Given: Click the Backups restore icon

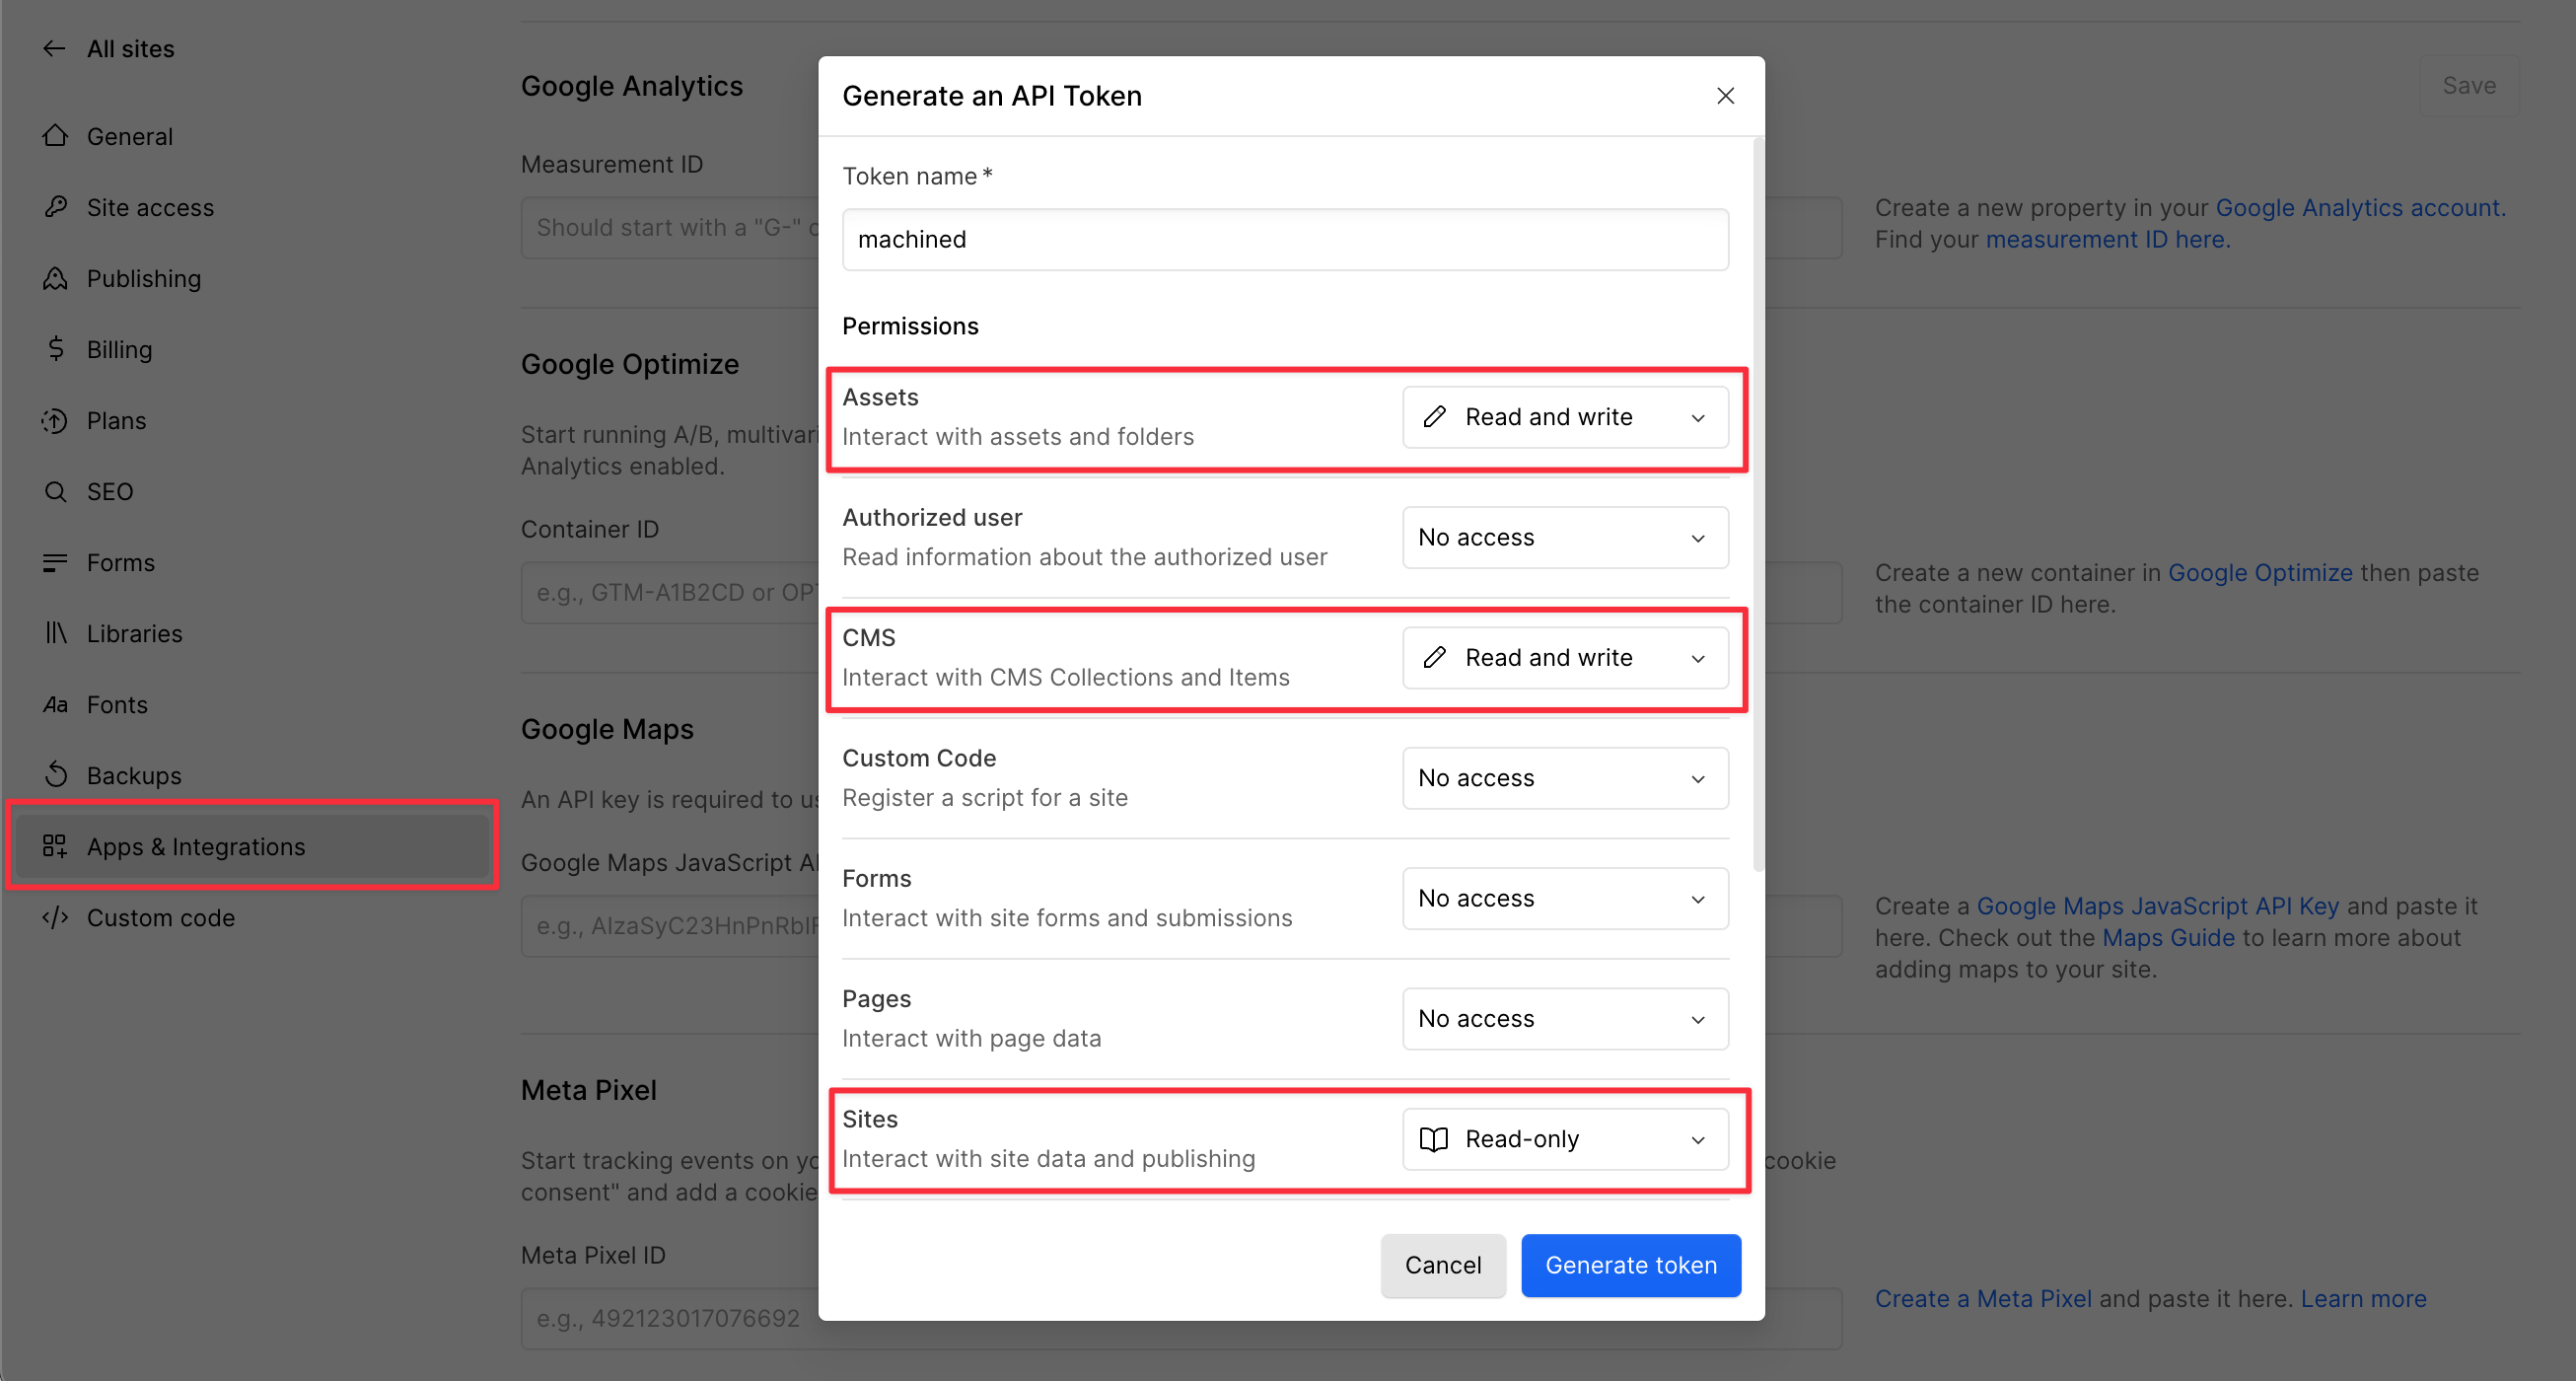Looking at the screenshot, I should 56,775.
